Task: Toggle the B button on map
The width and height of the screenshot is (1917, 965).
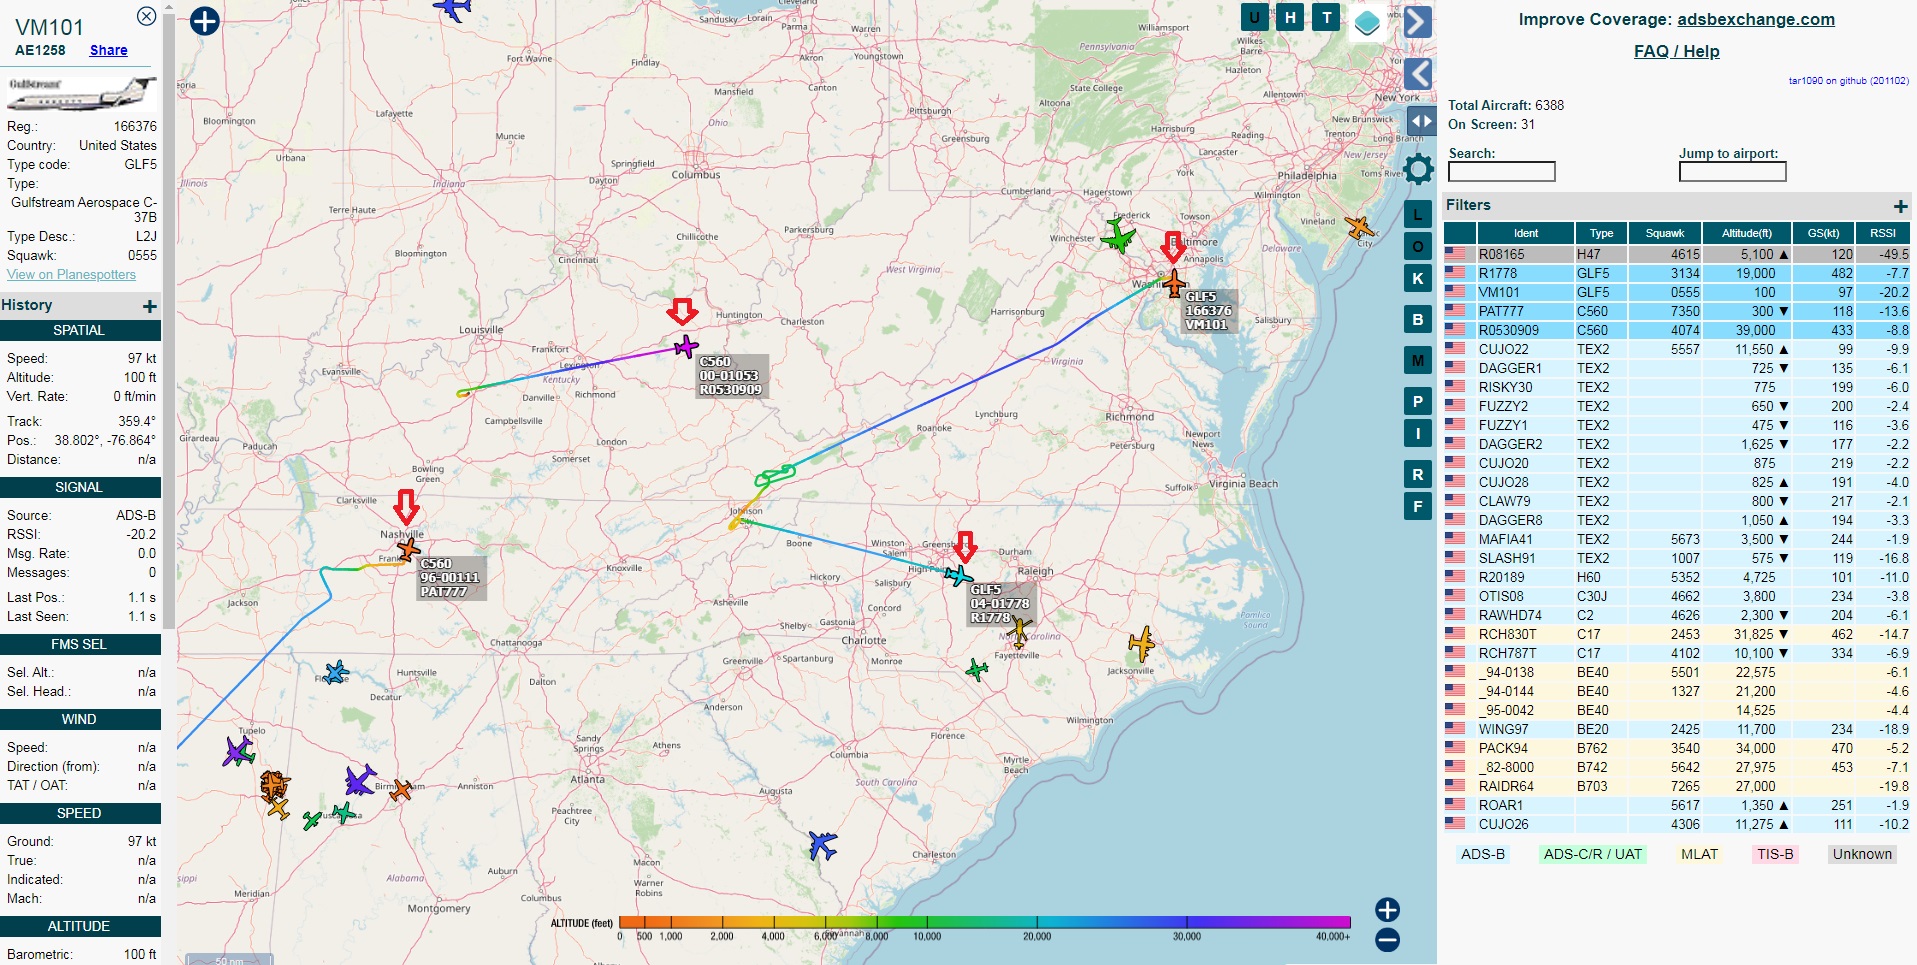Action: coord(1418,320)
